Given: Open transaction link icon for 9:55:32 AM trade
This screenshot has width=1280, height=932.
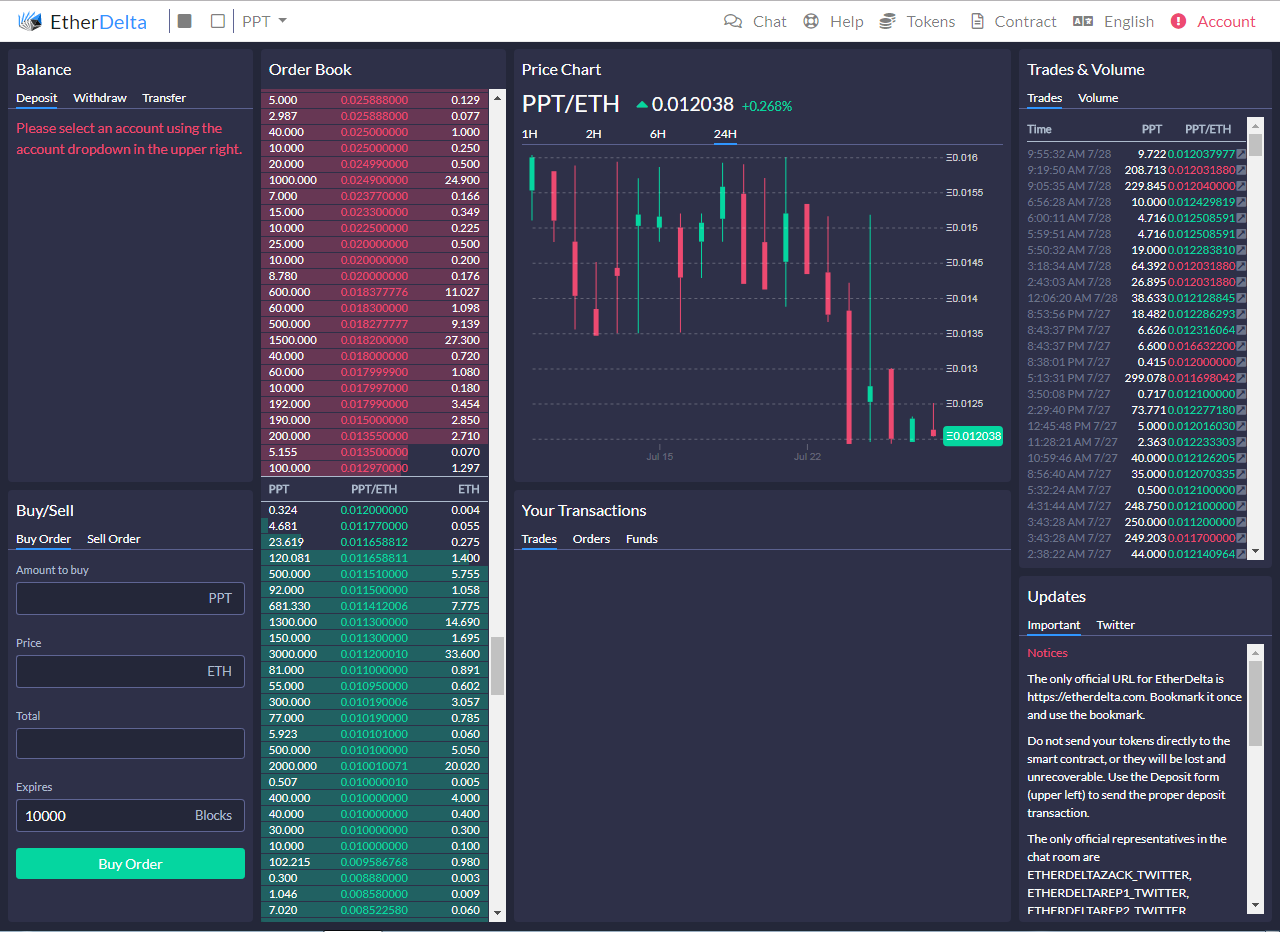Looking at the screenshot, I should tap(1242, 154).
